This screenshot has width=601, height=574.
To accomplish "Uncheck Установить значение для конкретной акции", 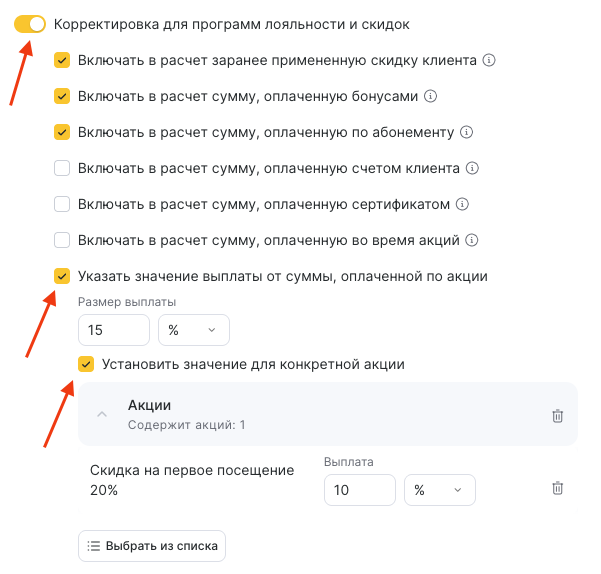I will pos(86,364).
